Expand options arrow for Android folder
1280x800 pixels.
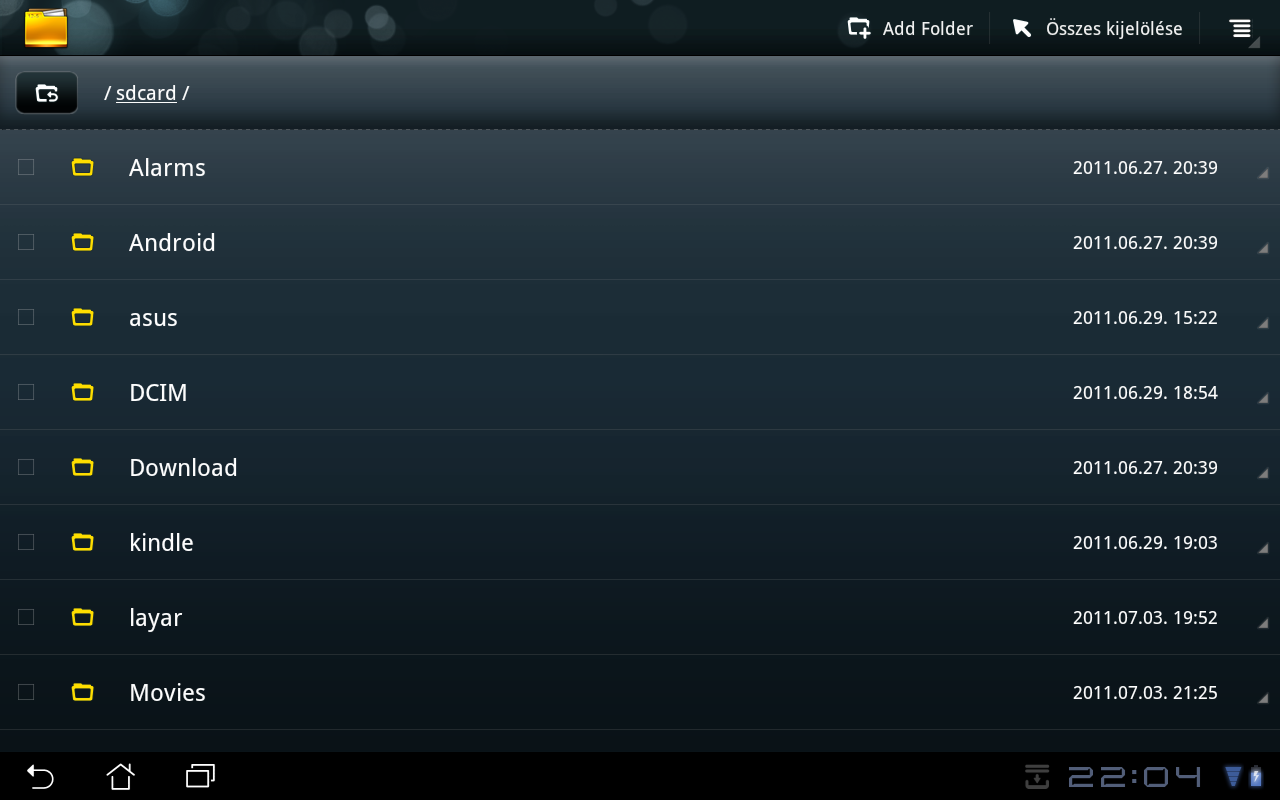(1263, 248)
